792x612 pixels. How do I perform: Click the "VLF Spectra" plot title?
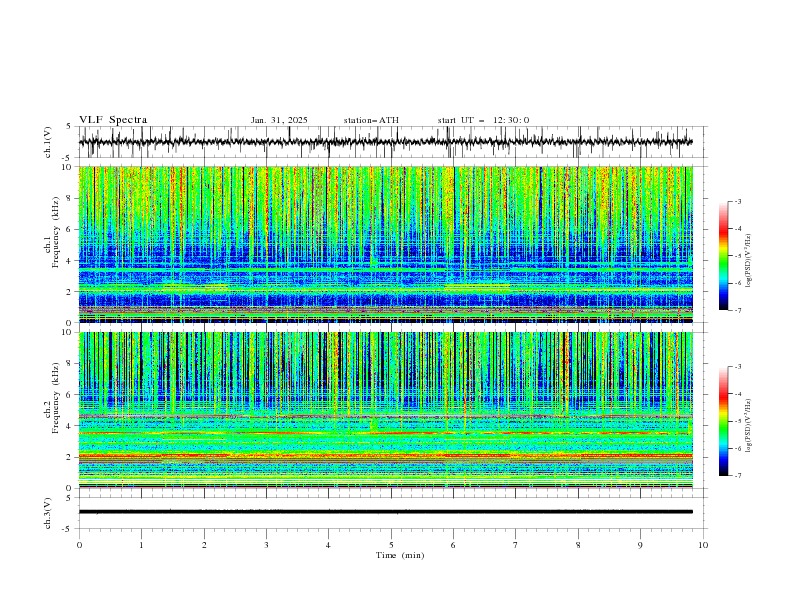click(x=113, y=120)
